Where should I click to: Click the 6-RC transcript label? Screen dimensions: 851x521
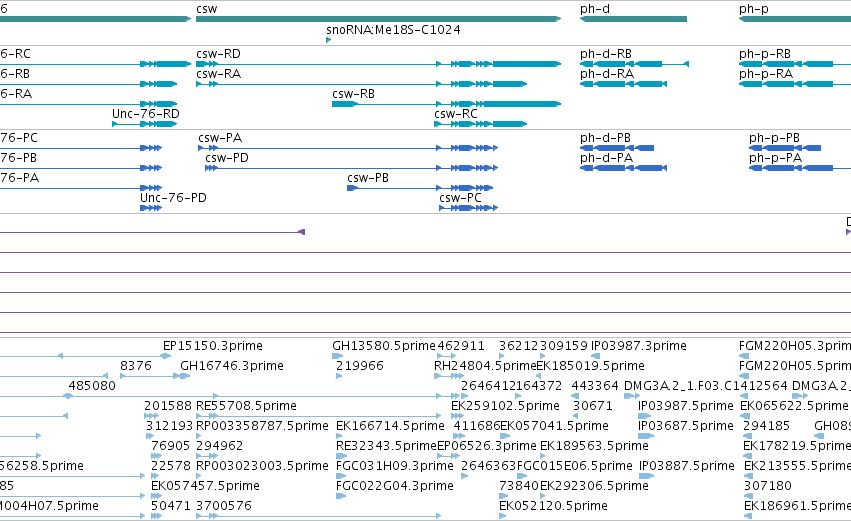15,54
